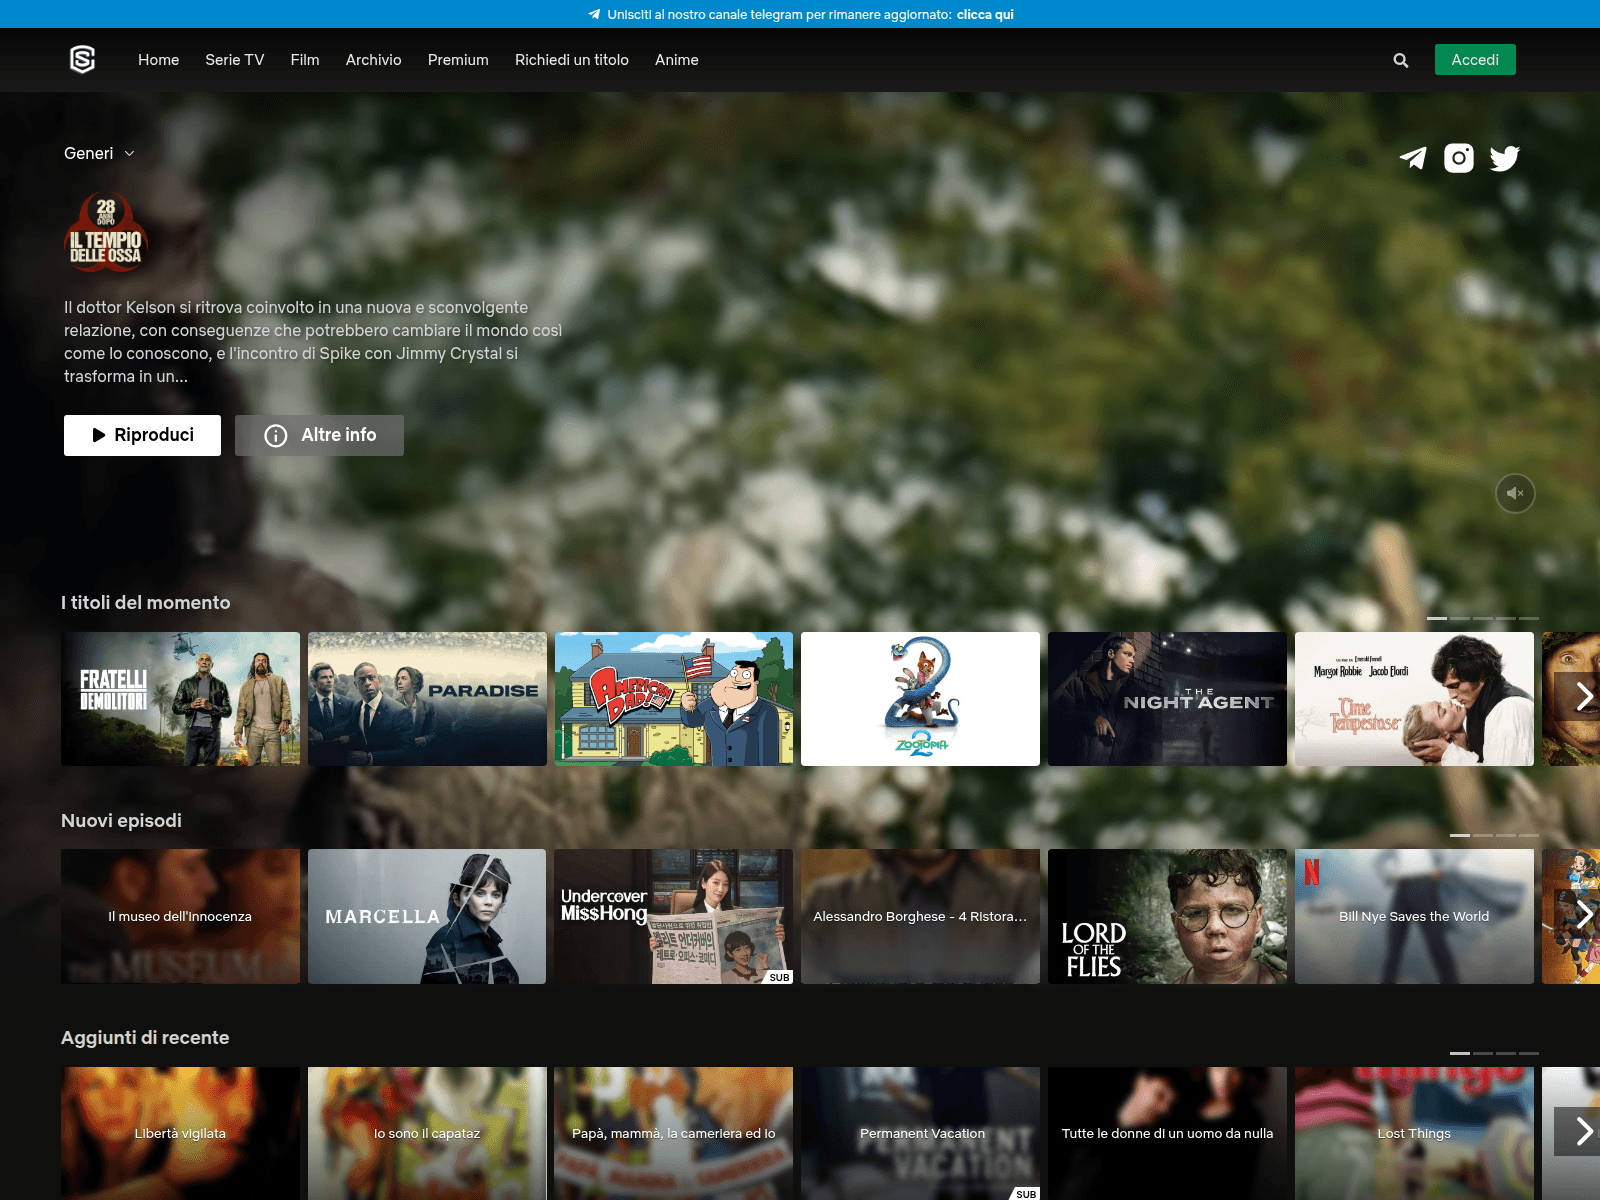Open the Cime Tempestose thumbnail
This screenshot has height=1200, width=1600.
tap(1414, 699)
